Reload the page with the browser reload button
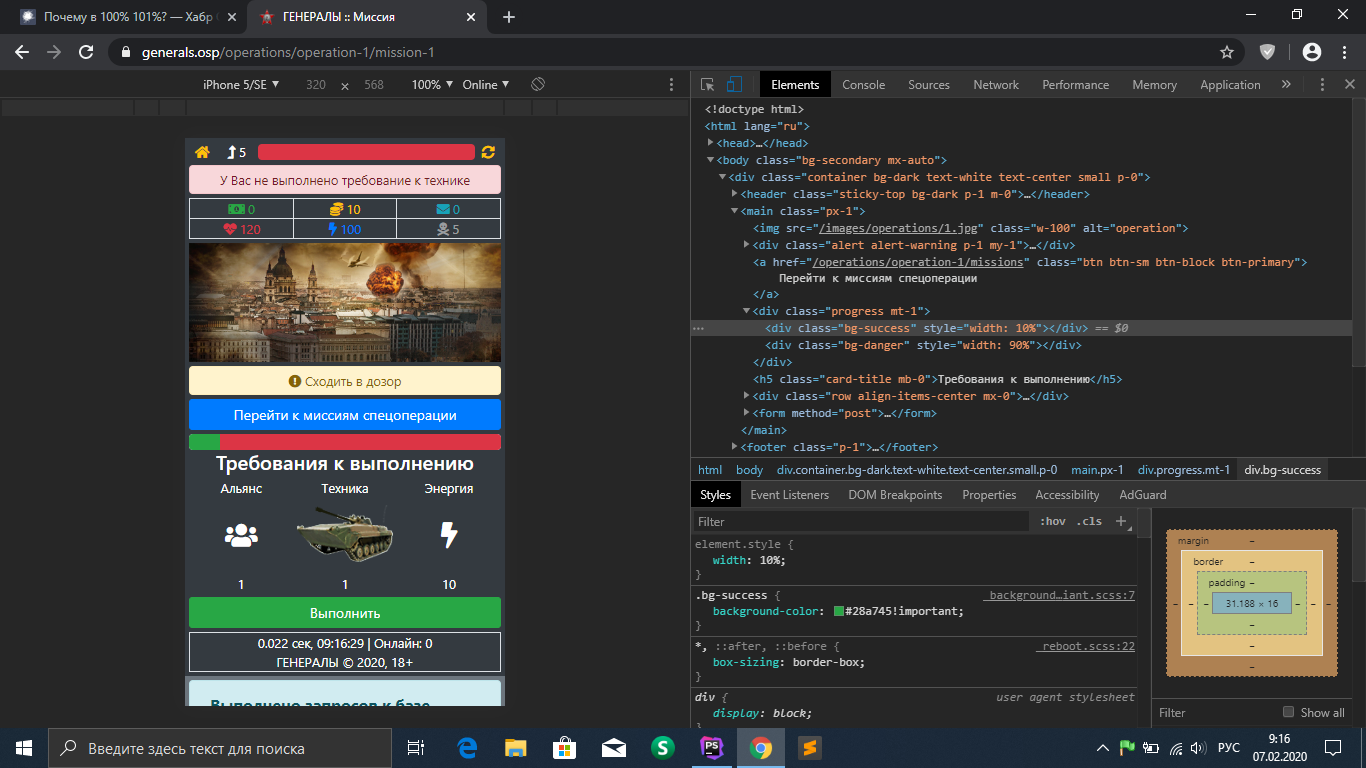 click(86, 52)
